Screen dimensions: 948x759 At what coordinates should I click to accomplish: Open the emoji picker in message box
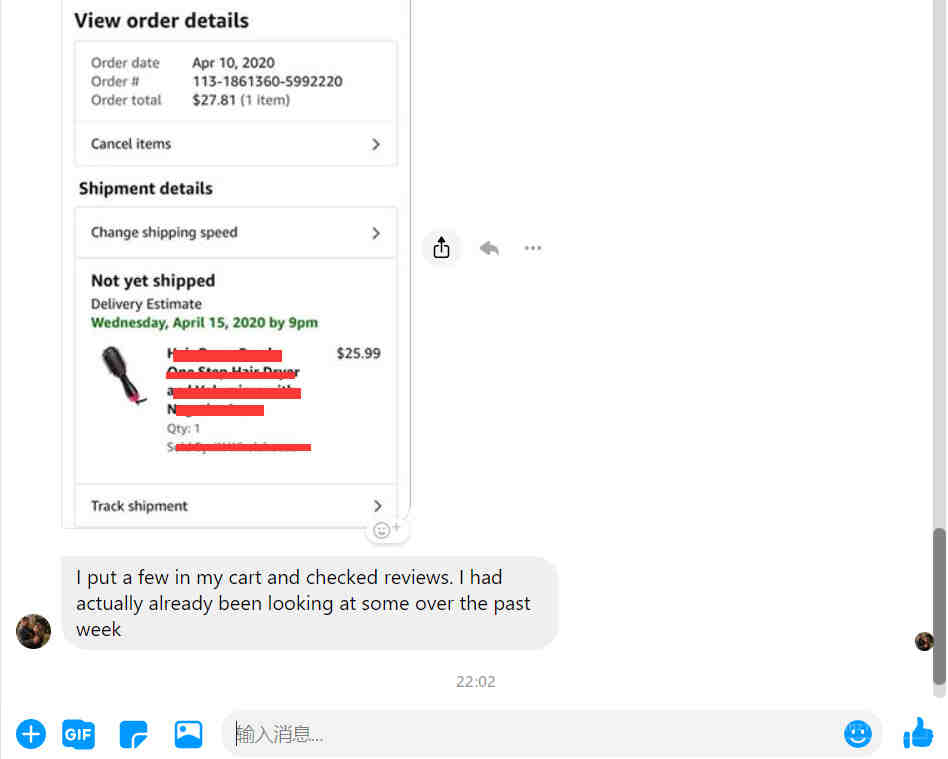857,734
